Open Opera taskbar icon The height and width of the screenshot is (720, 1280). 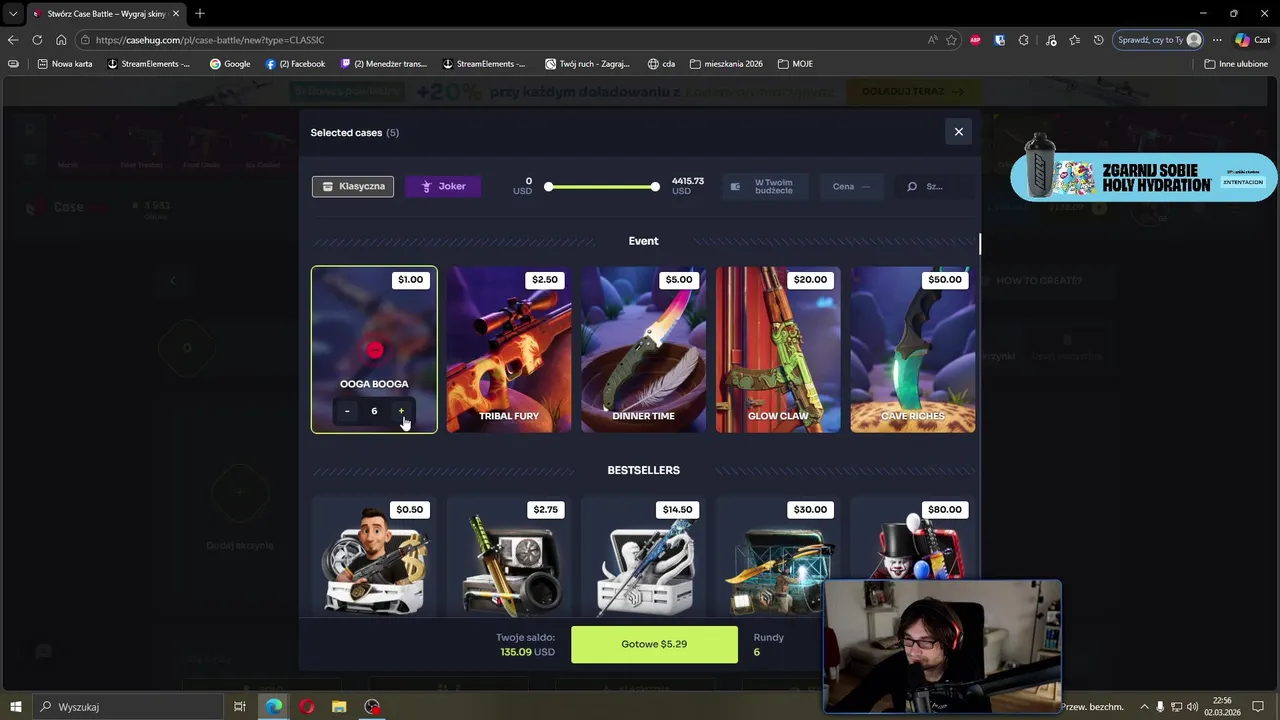coord(306,707)
